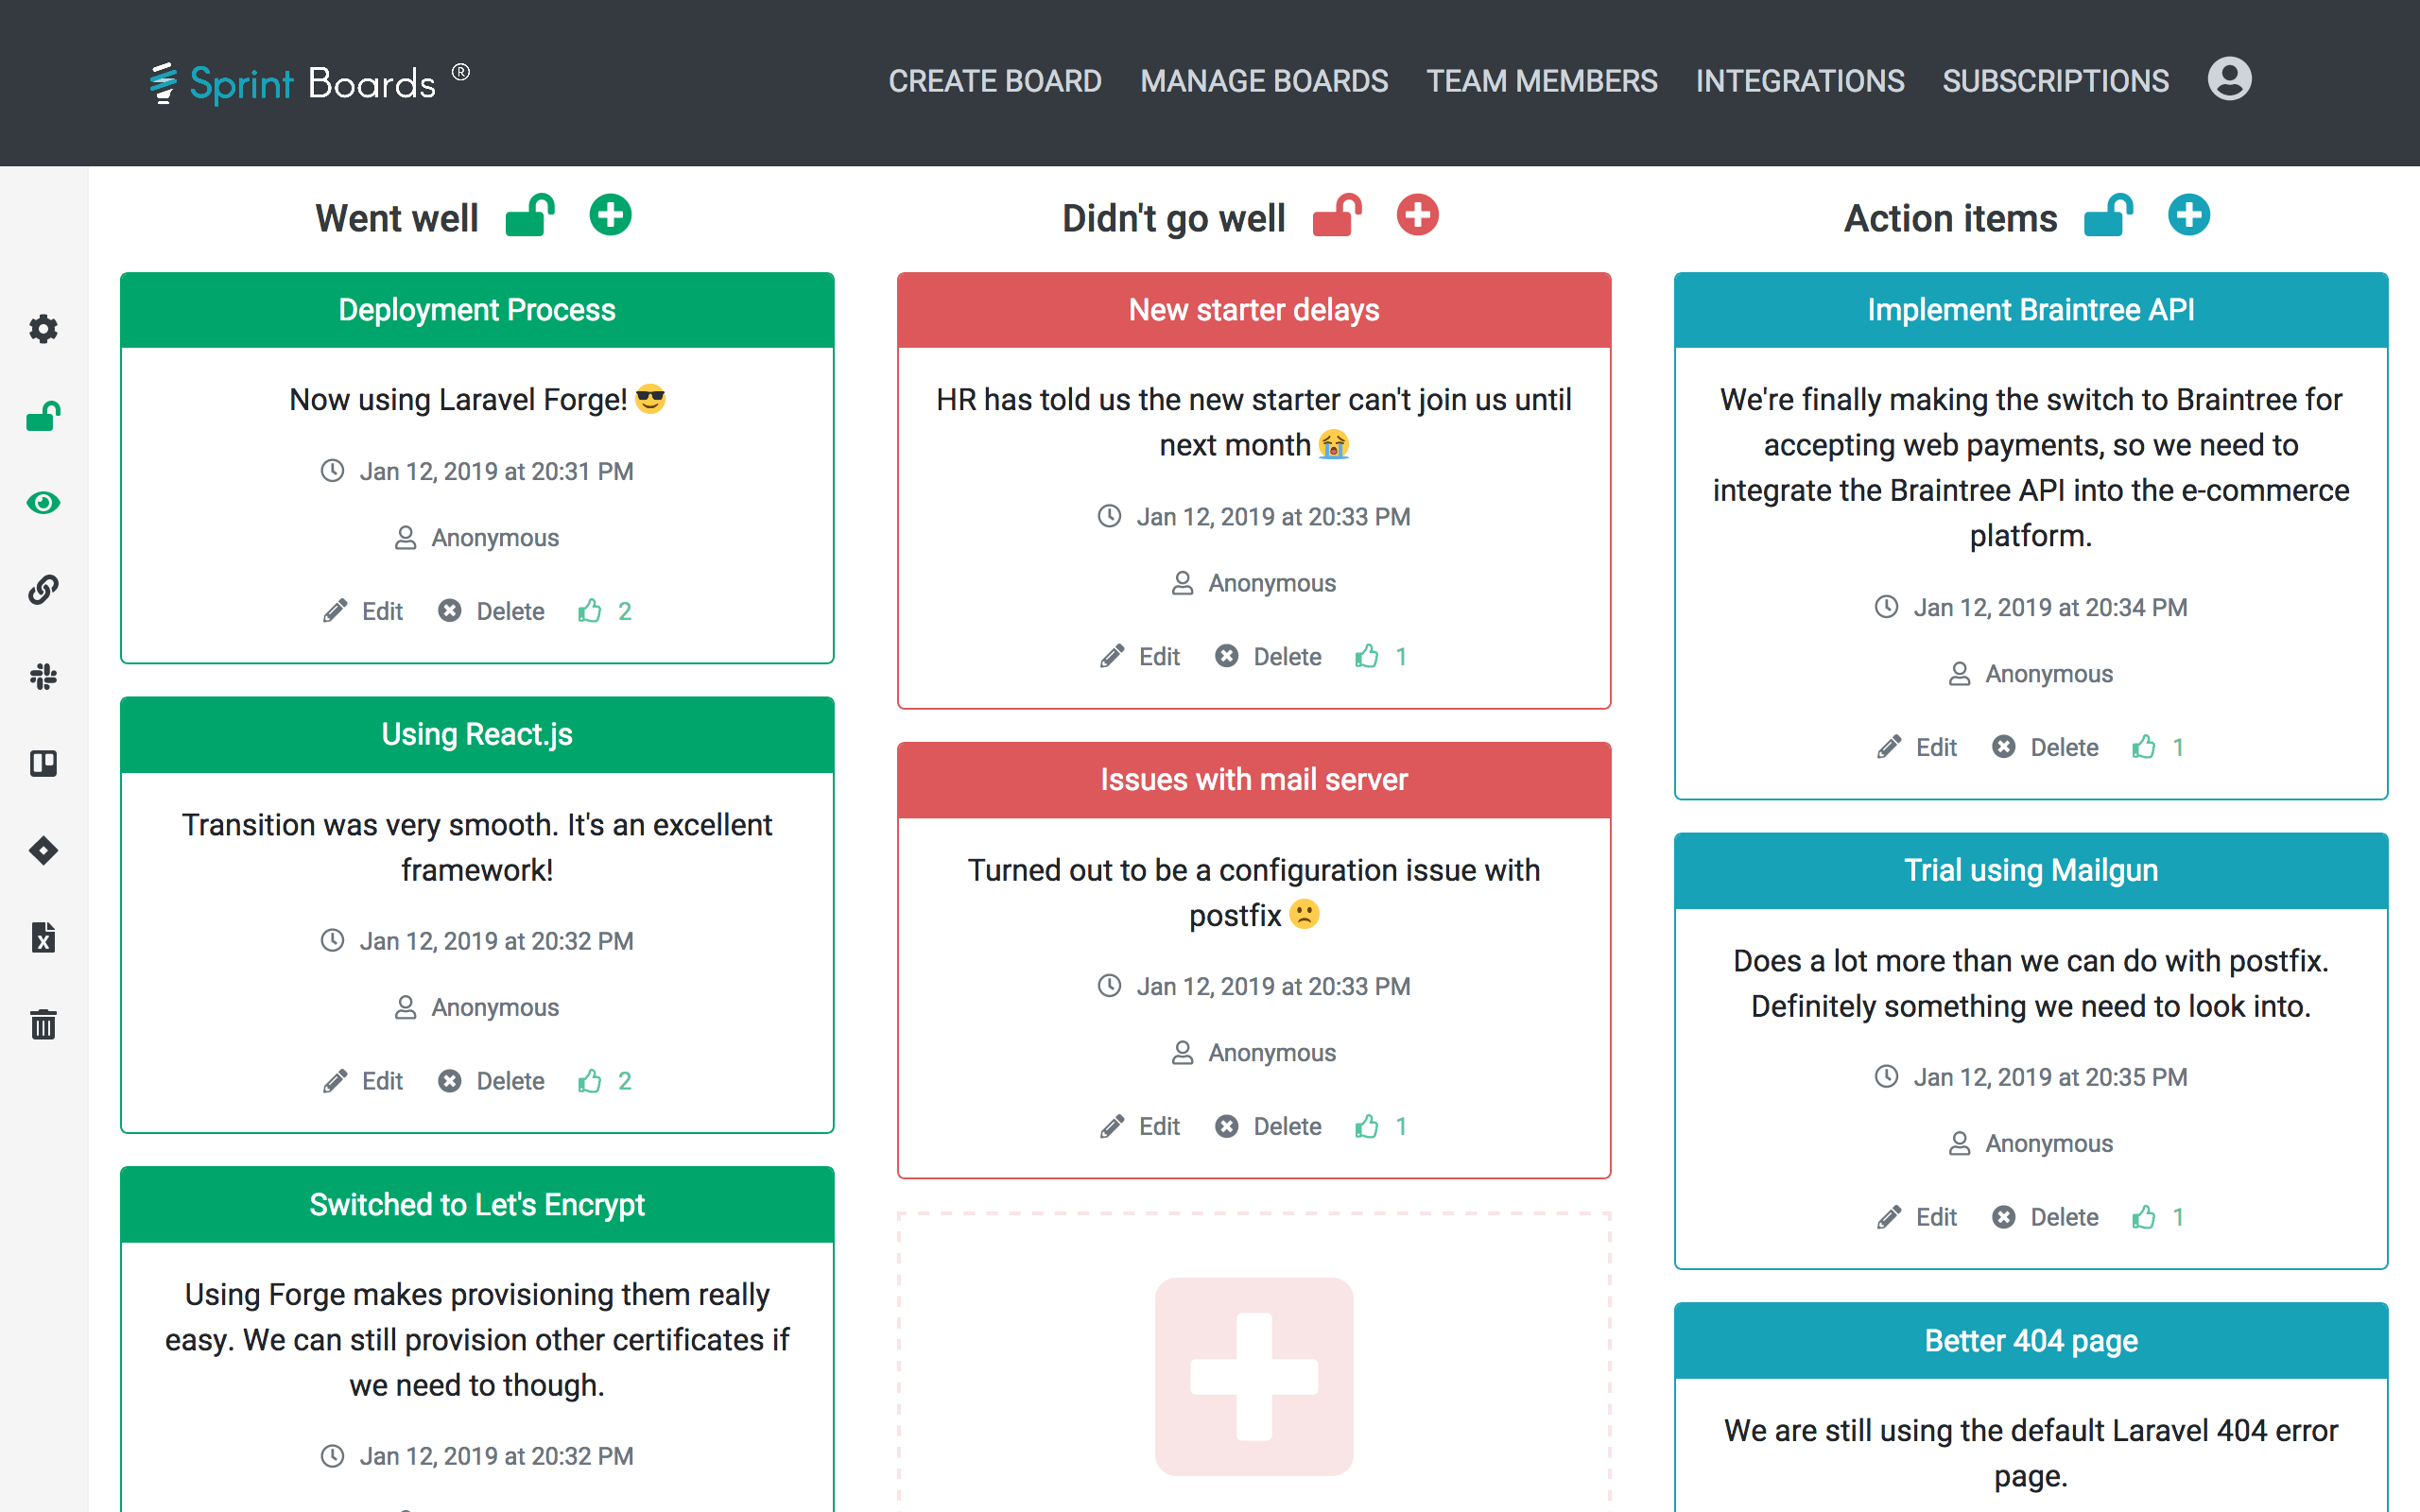Go to Manage Boards

tap(1264, 81)
